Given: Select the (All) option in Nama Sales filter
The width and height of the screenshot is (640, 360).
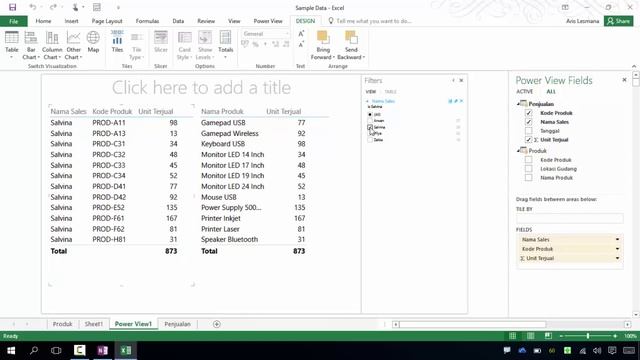Looking at the screenshot, I should pos(370,114).
